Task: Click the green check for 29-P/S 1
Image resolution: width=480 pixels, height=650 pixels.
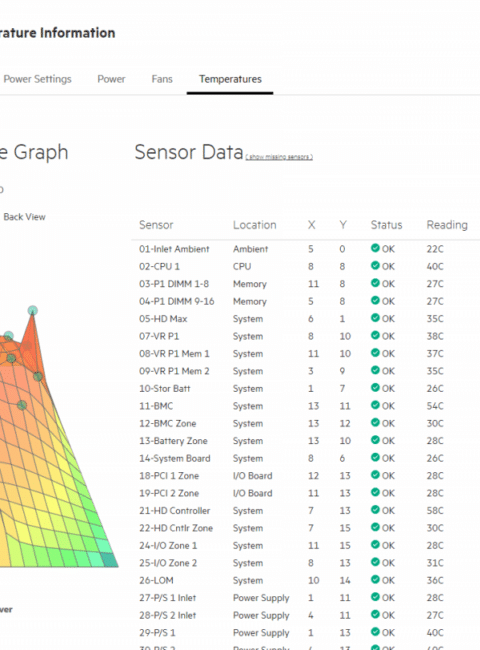Action: pyautogui.click(x=375, y=632)
